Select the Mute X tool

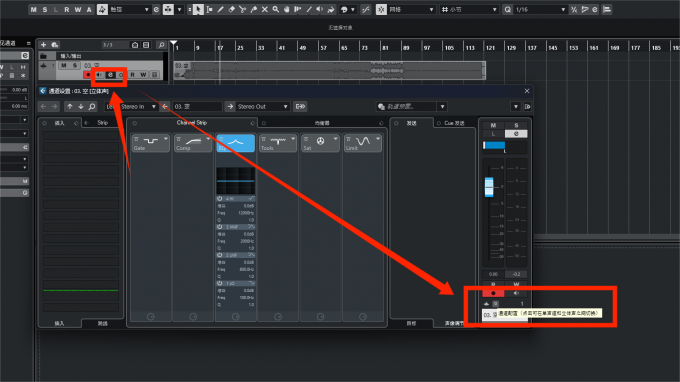pyautogui.click(x=265, y=9)
